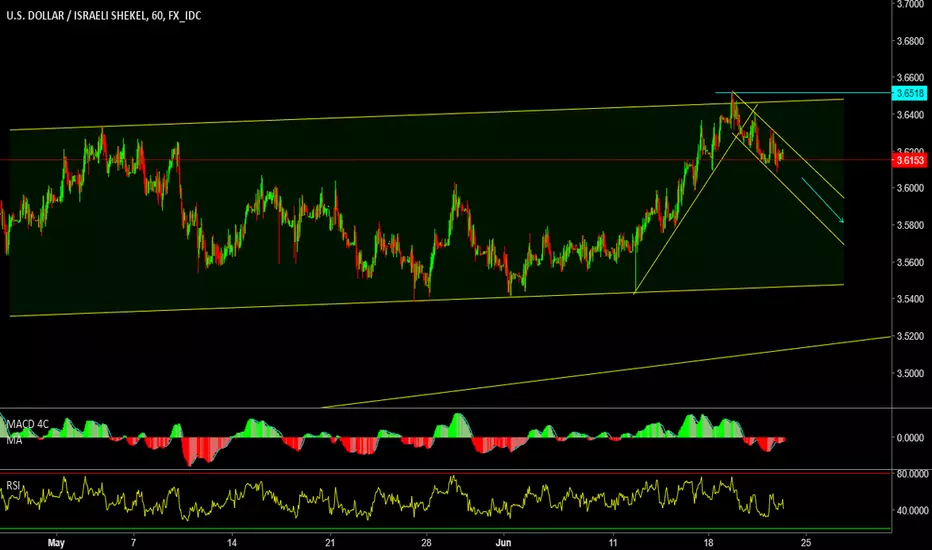Click the 3.5000 price scale value
This screenshot has width=932, height=550.
[x=910, y=373]
